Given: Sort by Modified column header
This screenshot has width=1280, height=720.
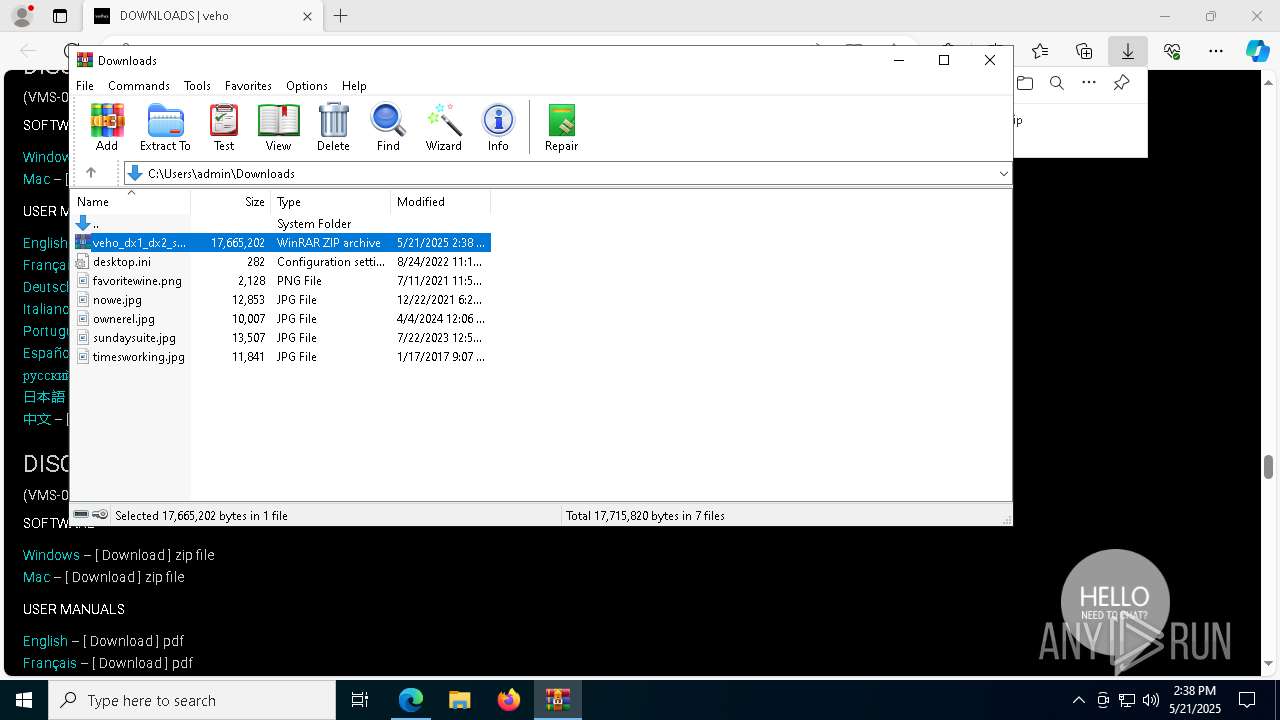Looking at the screenshot, I should [x=440, y=202].
